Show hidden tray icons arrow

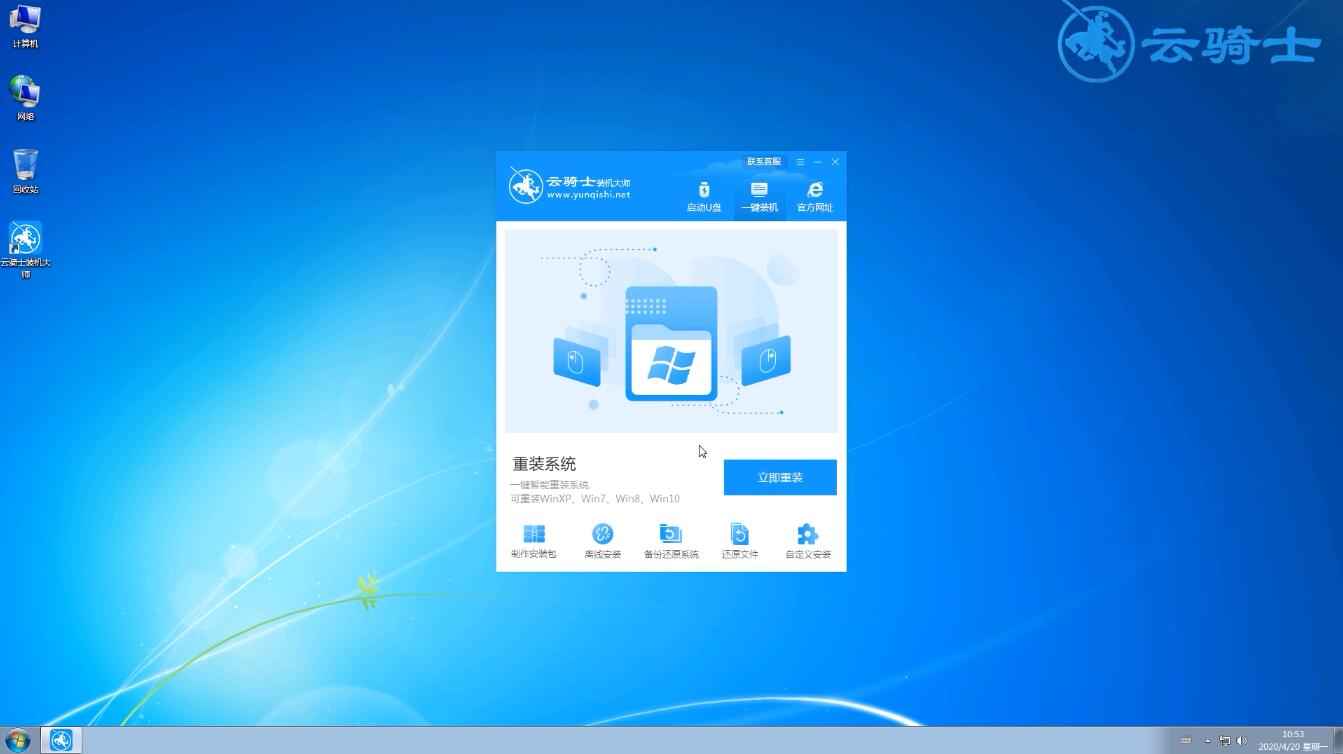click(1208, 741)
